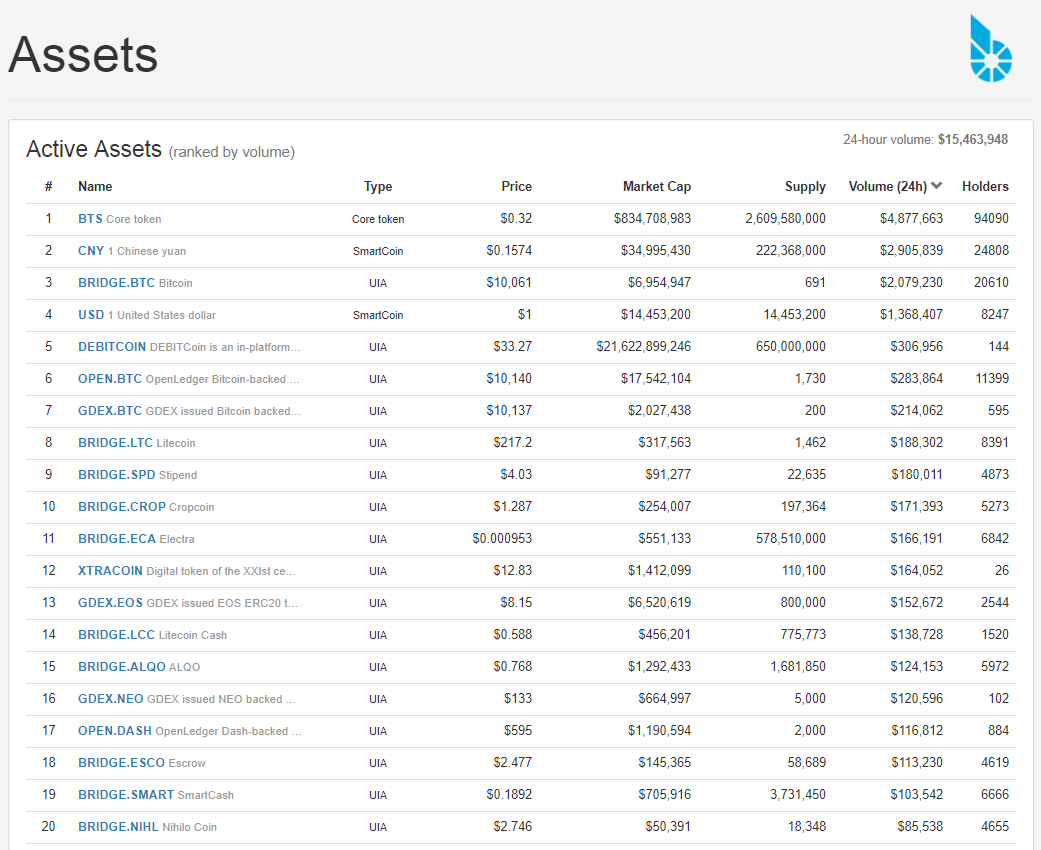Open the XTRACOIN asset link
1041x850 pixels.
[110, 570]
